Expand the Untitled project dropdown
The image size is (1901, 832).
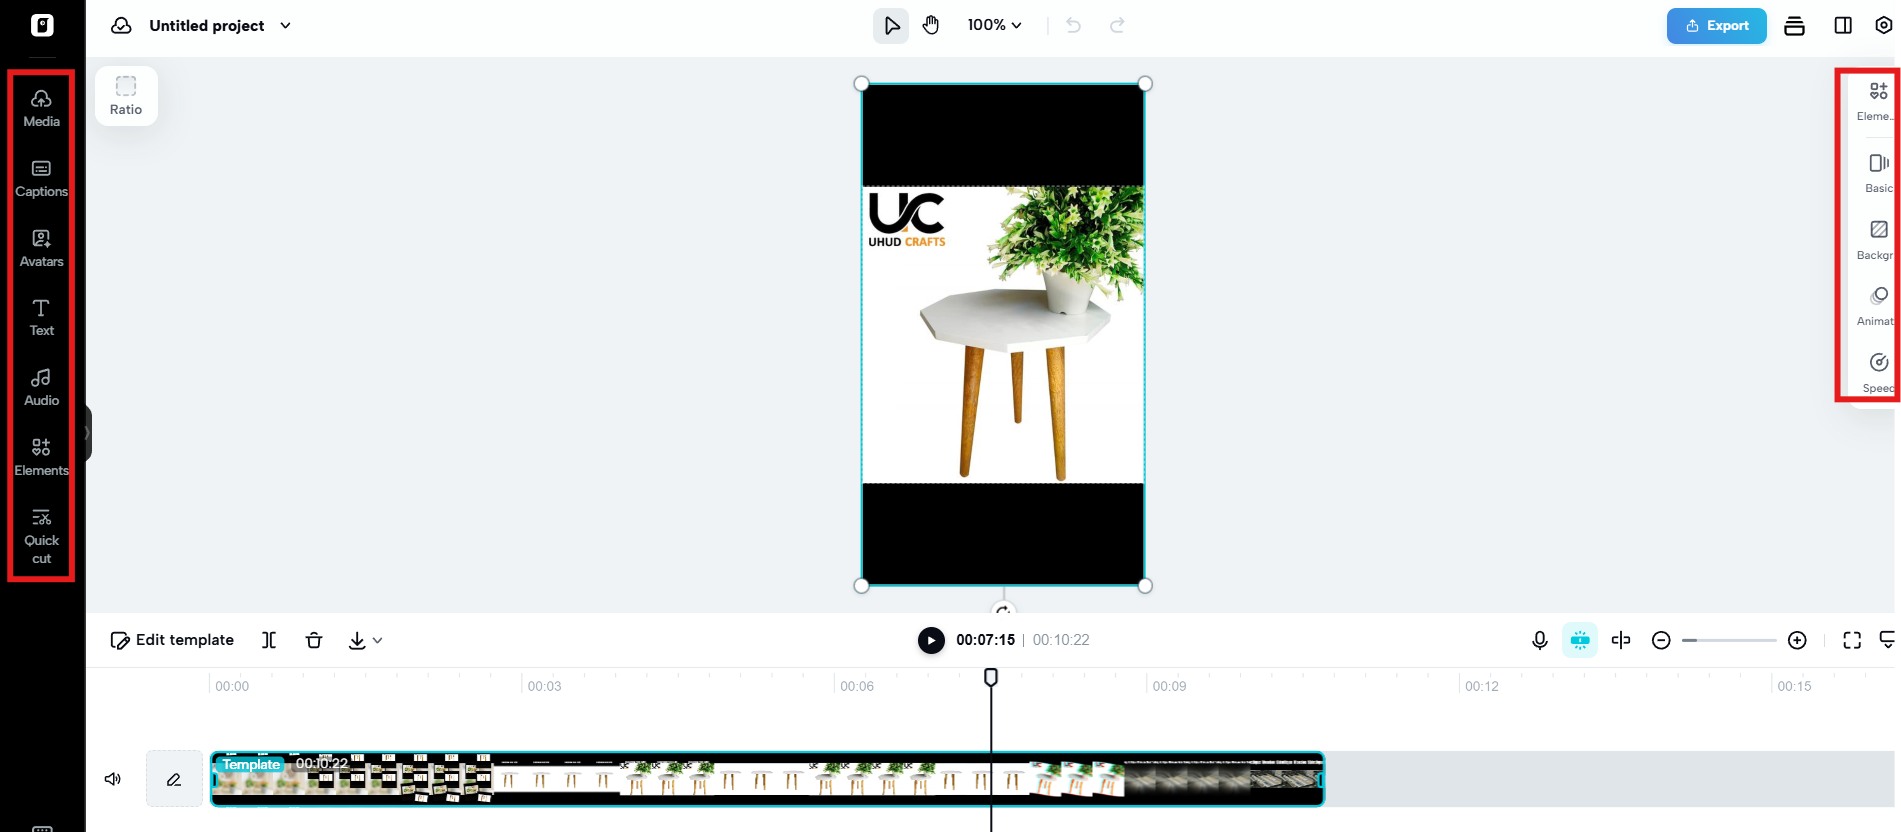coord(285,25)
